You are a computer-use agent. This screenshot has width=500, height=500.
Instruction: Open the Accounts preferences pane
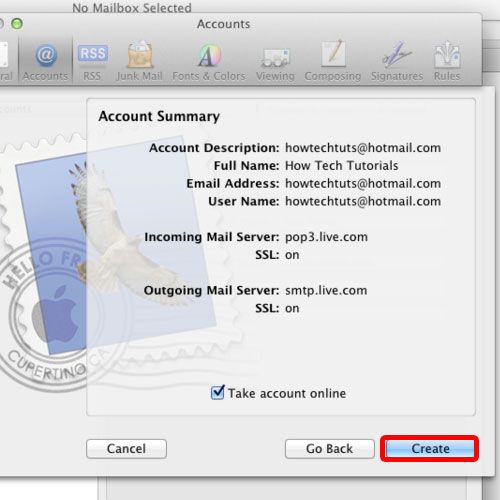click(45, 61)
